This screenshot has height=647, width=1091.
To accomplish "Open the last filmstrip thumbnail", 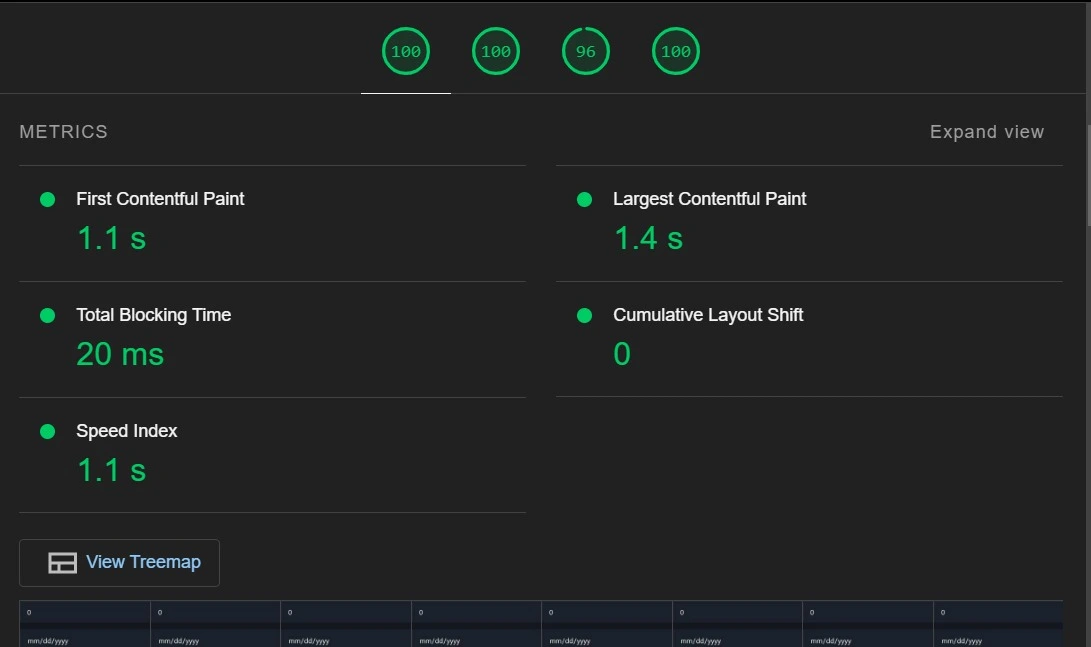I will pos(998,624).
